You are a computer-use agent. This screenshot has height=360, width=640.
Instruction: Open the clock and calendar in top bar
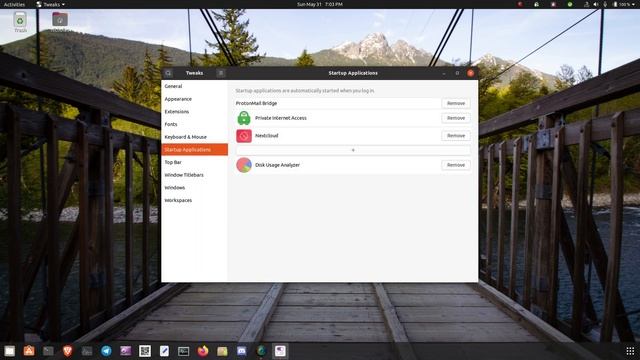pos(320,4)
